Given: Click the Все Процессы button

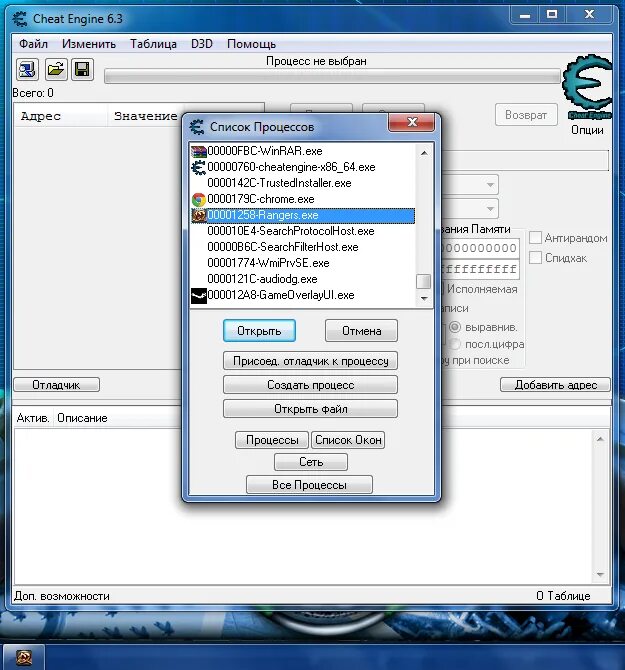Looking at the screenshot, I should pos(309,485).
